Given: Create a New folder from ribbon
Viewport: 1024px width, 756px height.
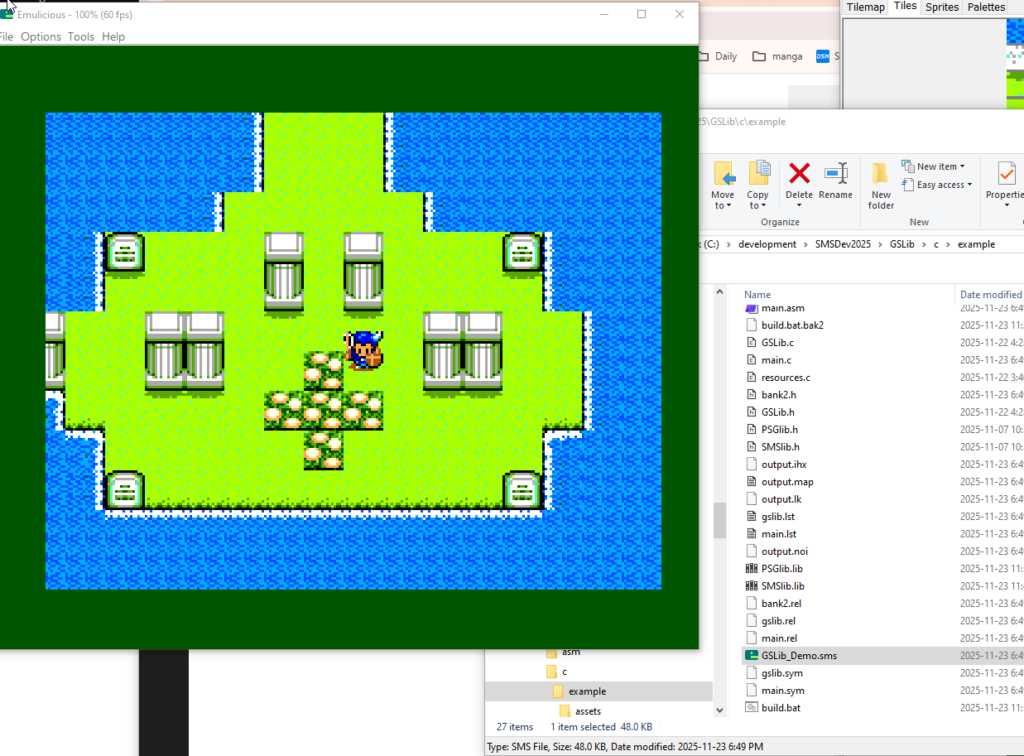Looking at the screenshot, I should 880,184.
